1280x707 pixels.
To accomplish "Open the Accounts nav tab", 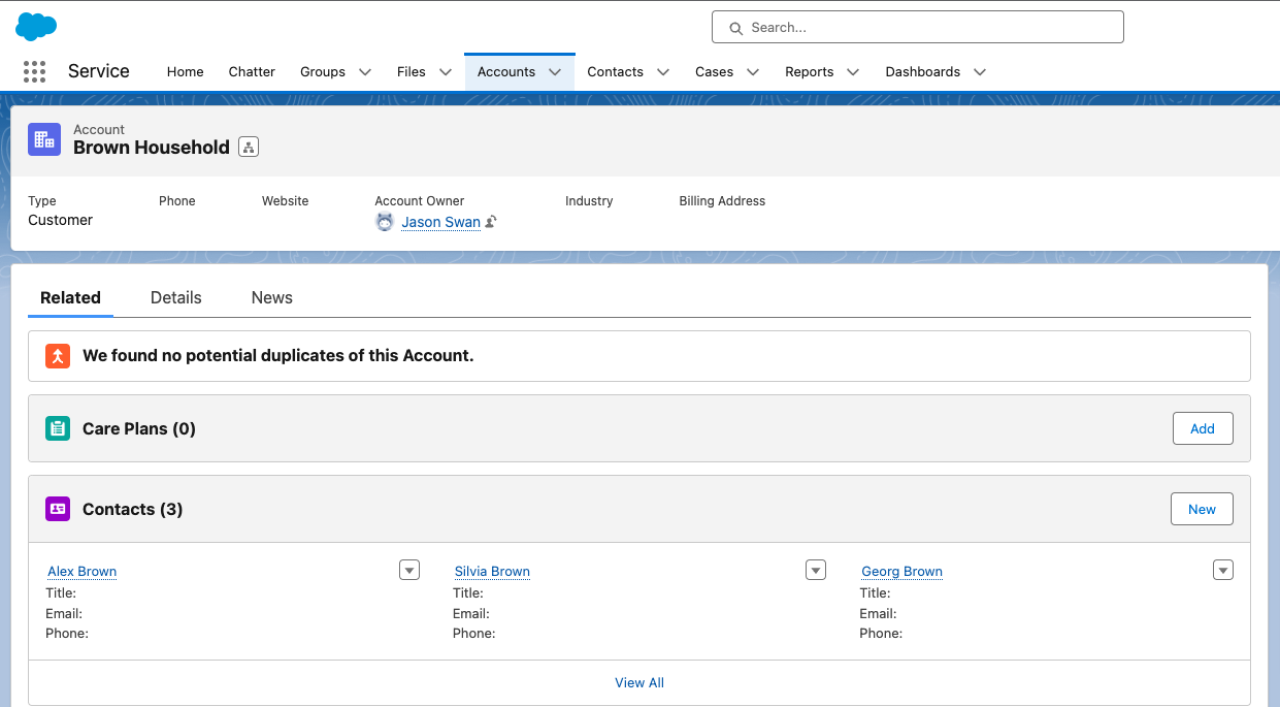I will tap(506, 72).
